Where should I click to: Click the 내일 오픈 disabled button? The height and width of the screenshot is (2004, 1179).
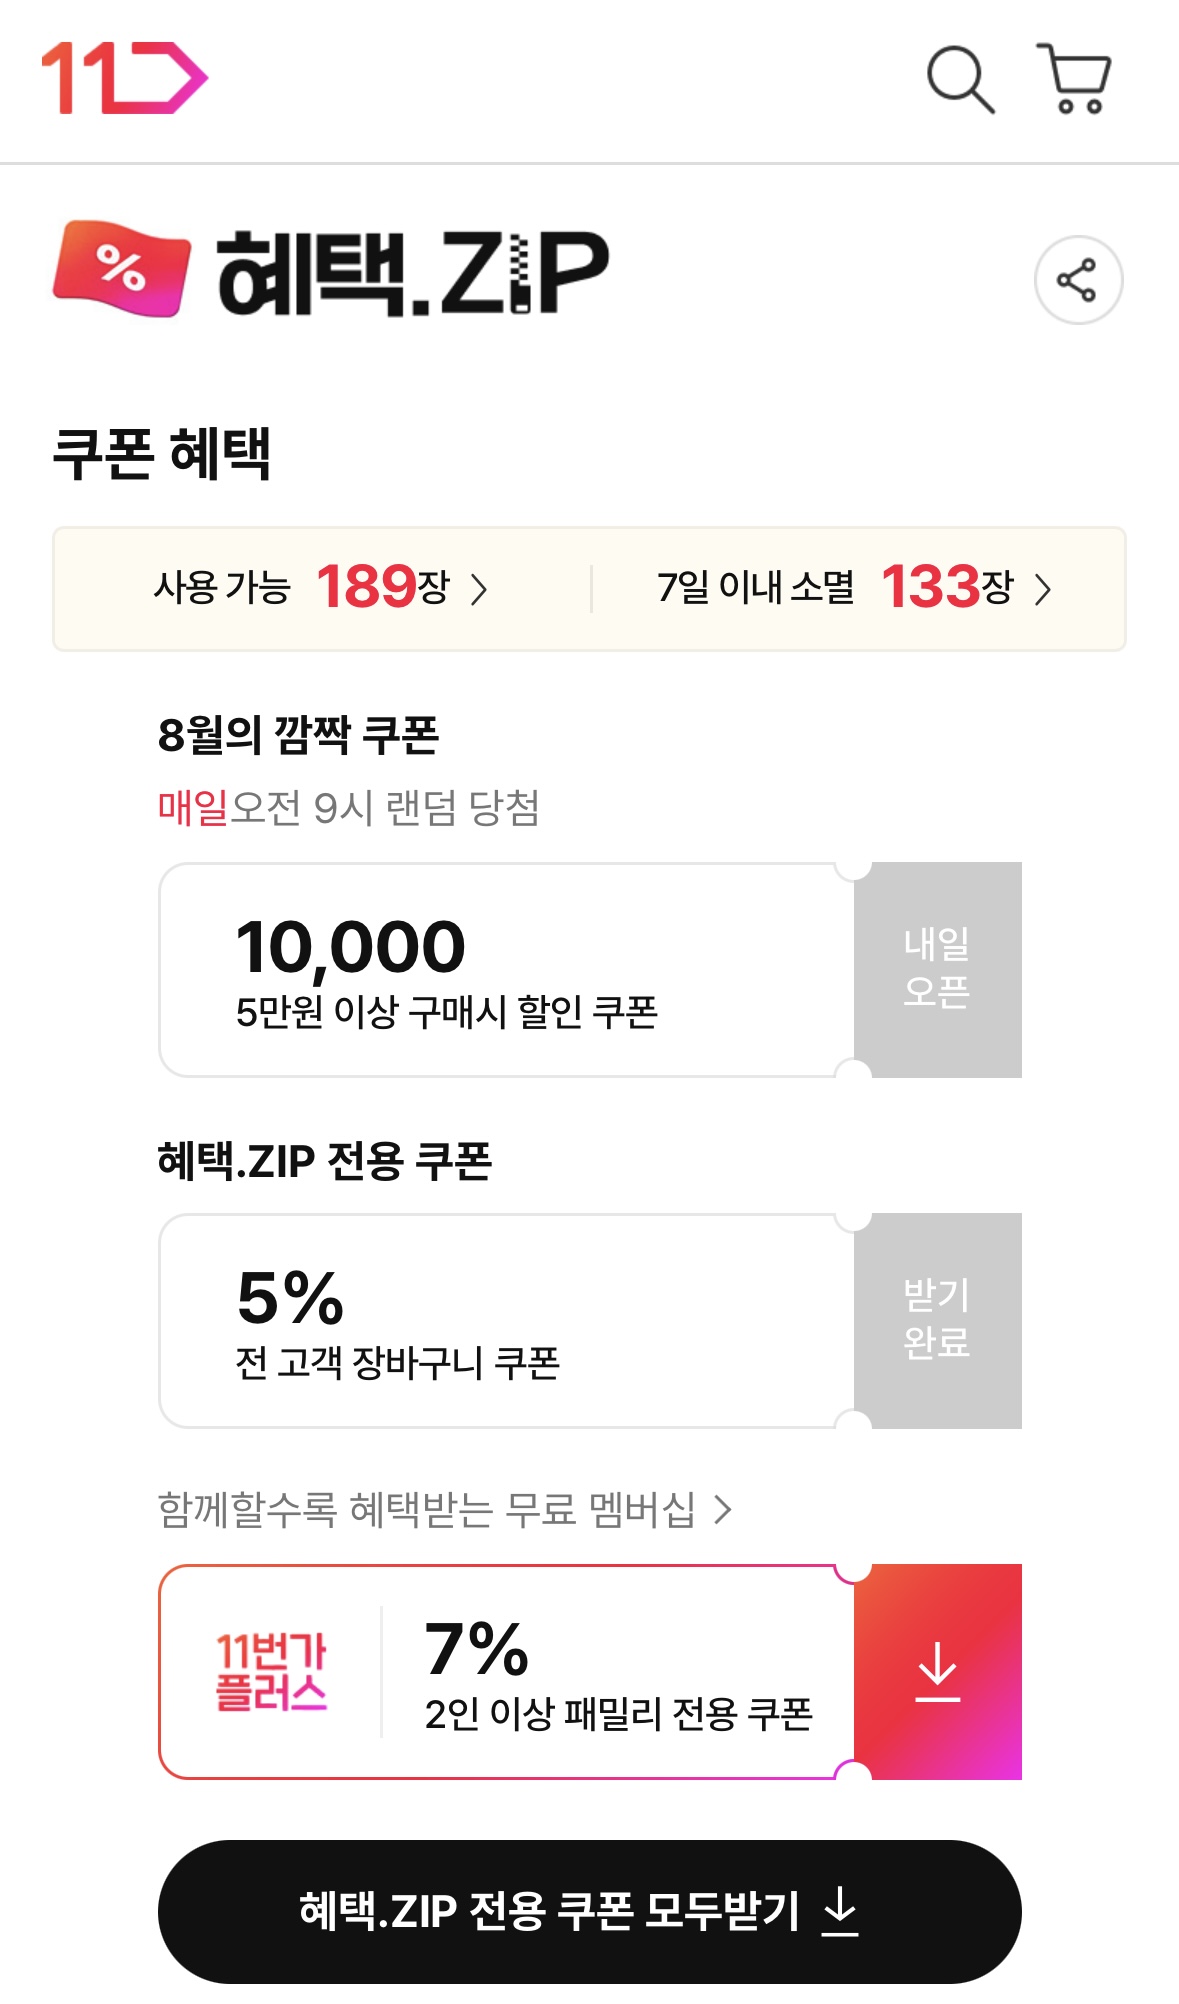click(938, 969)
